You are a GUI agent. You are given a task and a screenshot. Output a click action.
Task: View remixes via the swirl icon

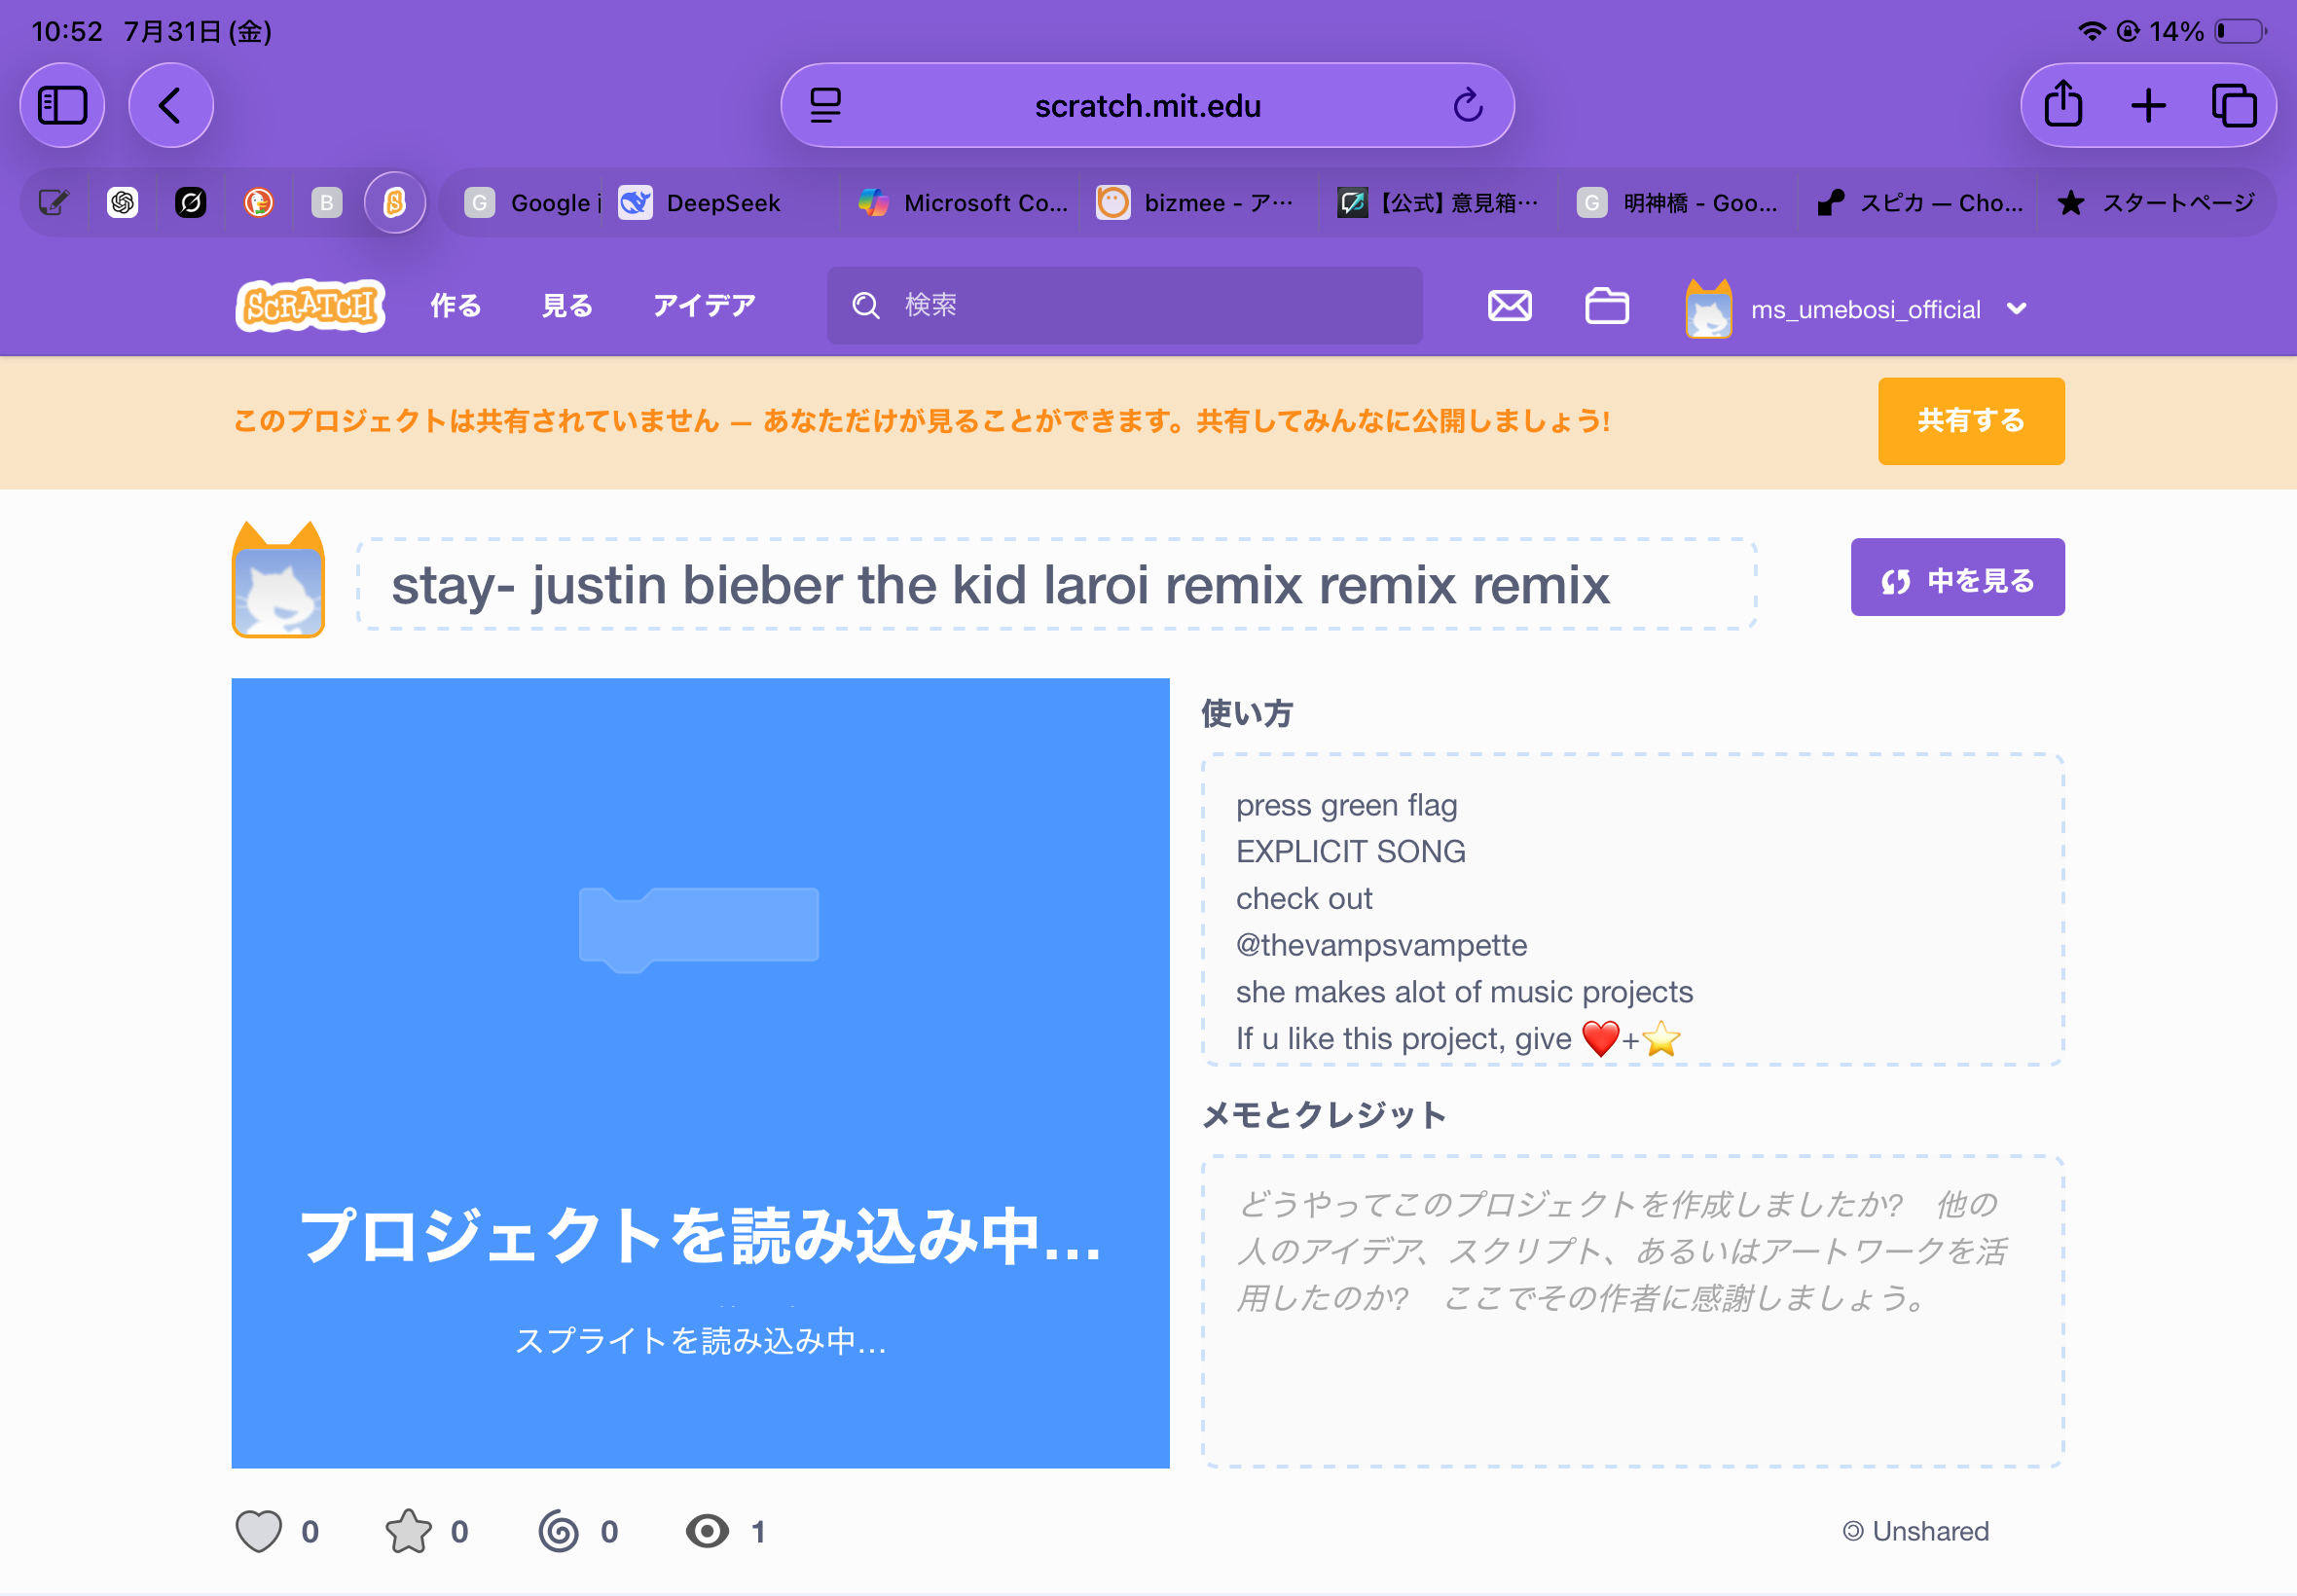[x=558, y=1531]
